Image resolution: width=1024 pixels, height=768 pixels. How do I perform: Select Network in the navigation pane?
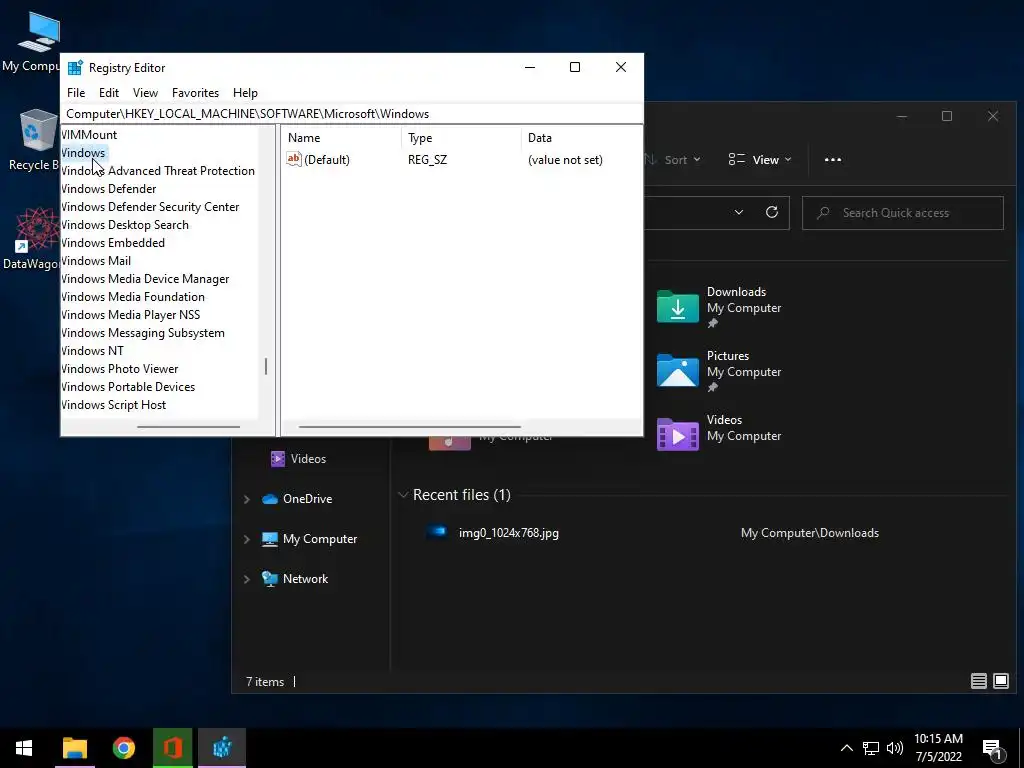coord(295,579)
